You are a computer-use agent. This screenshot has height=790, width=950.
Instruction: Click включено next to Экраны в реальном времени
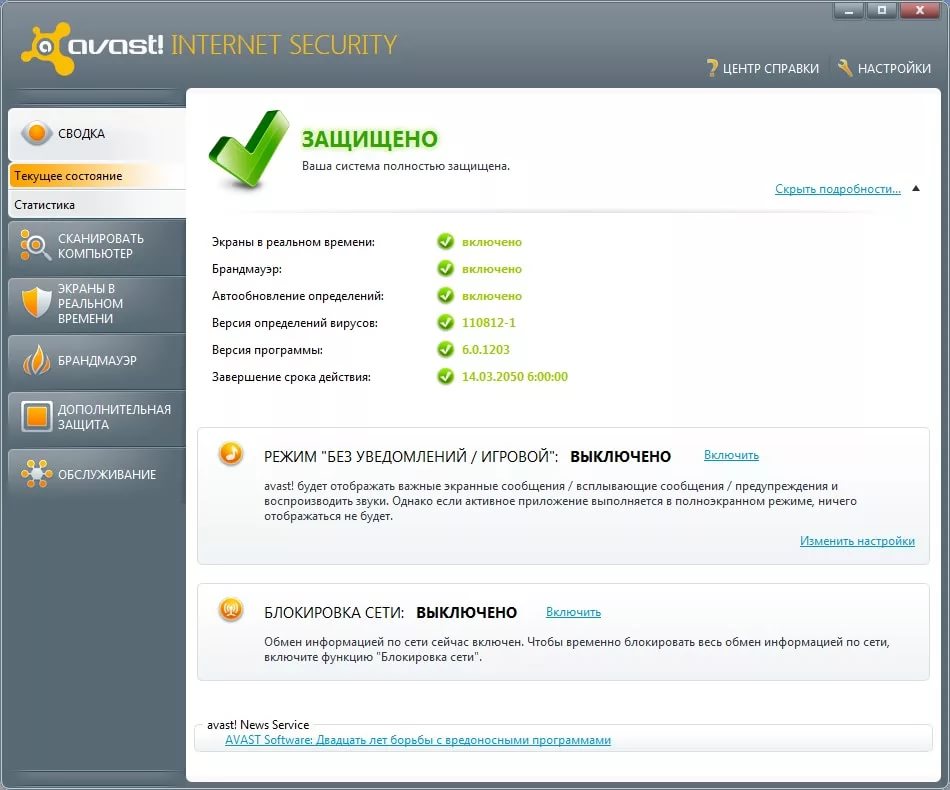tap(491, 242)
